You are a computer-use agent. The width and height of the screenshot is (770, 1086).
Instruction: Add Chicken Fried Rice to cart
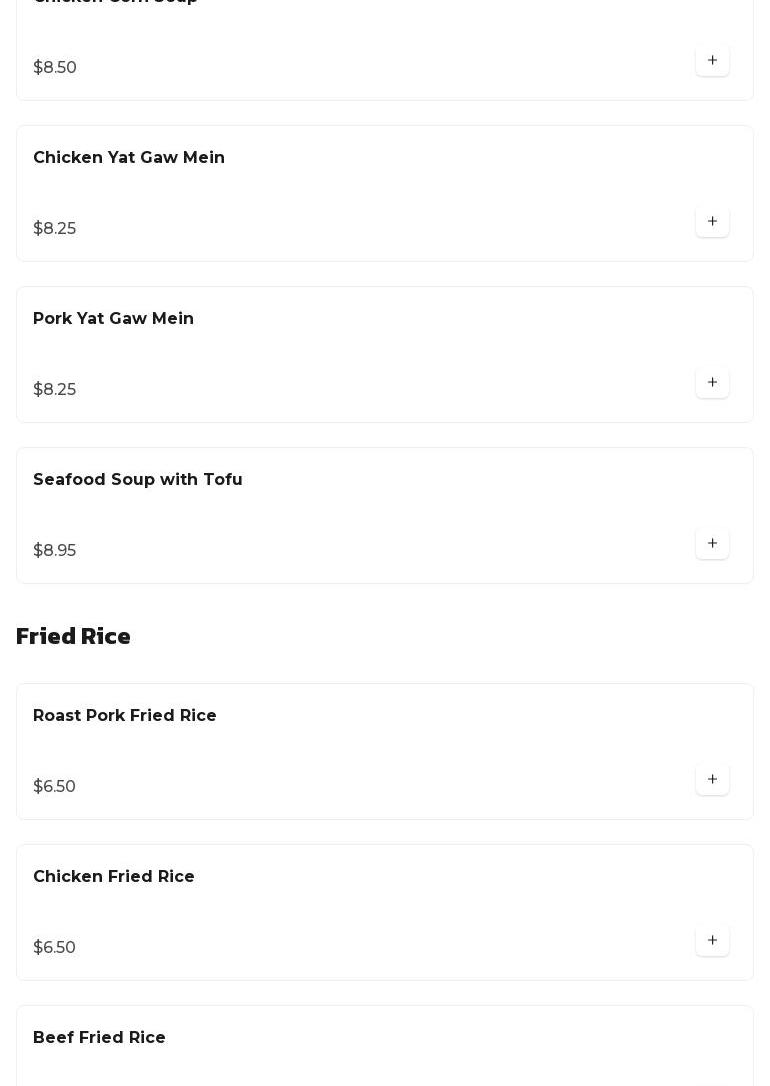pyautogui.click(x=712, y=941)
